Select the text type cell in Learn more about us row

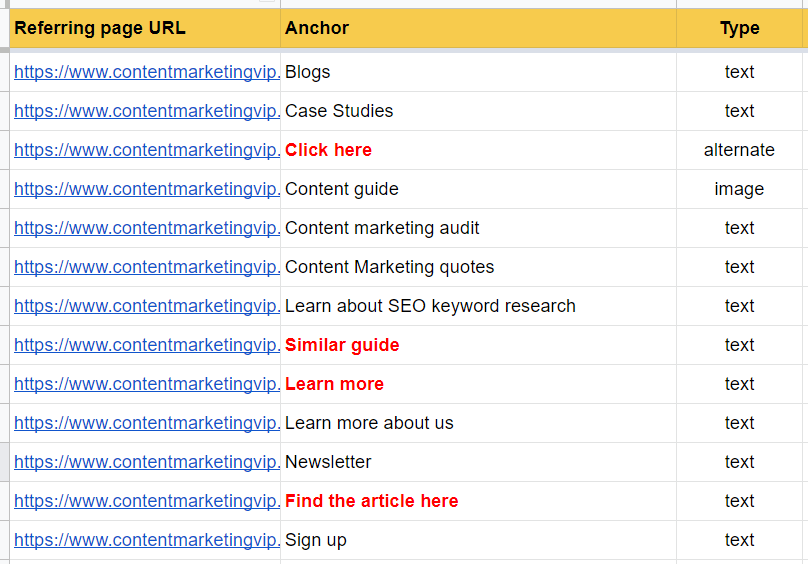(739, 423)
